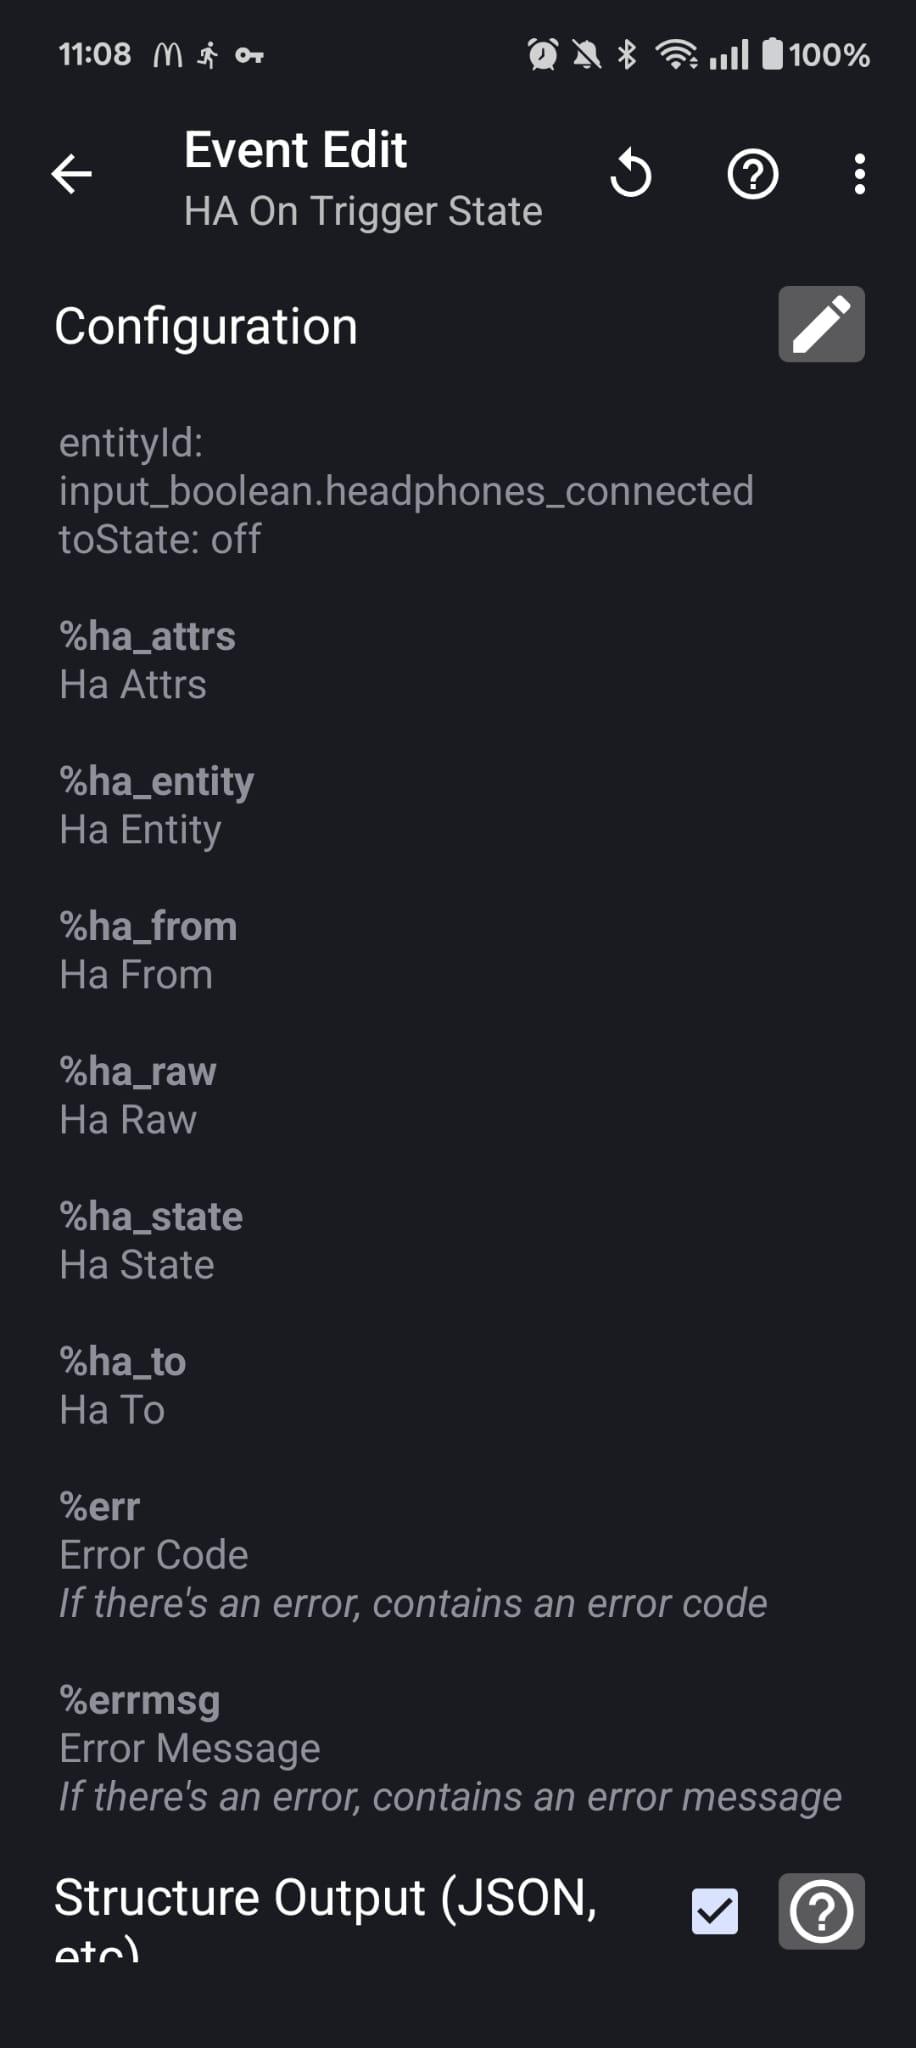Open the help question mark in header
Viewport: 916px width, 2048px height.
(752, 175)
